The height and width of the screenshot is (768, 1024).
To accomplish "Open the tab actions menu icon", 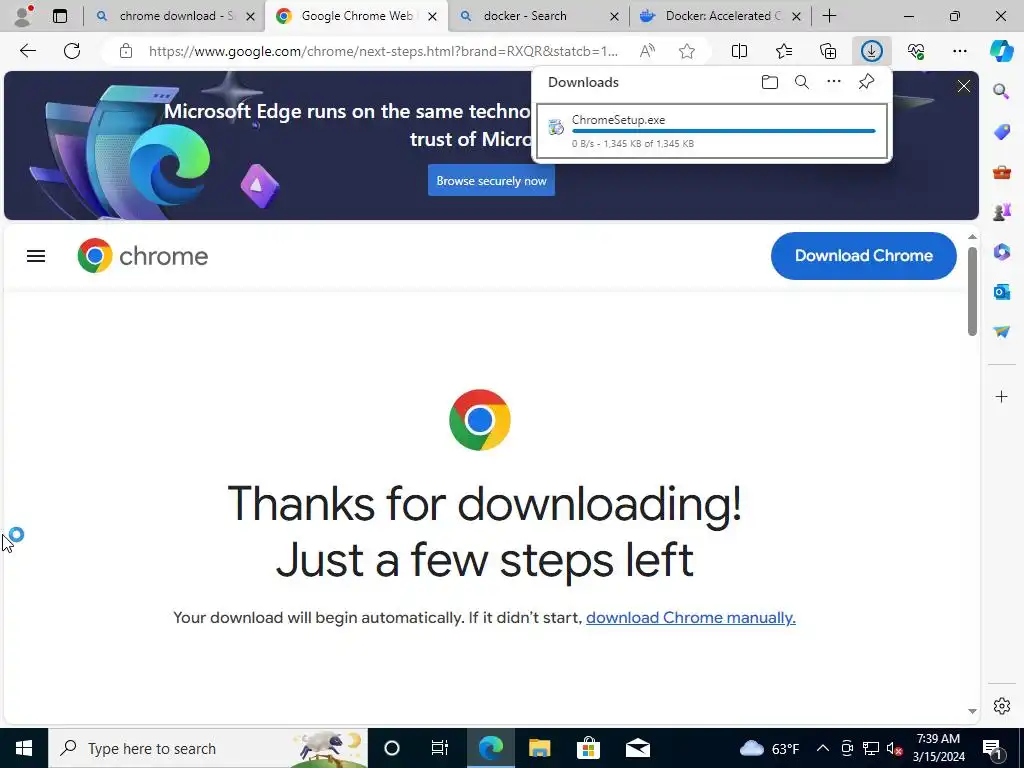I will click(x=59, y=16).
